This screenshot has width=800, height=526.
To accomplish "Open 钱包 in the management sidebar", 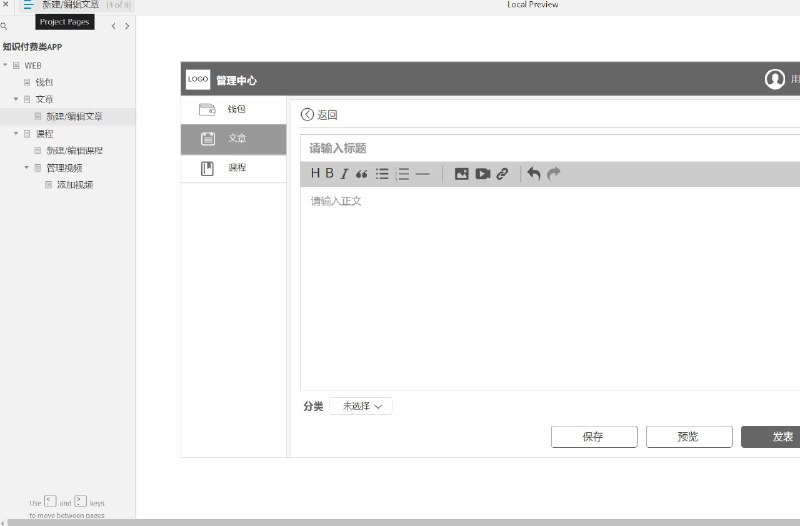I will click(234, 109).
